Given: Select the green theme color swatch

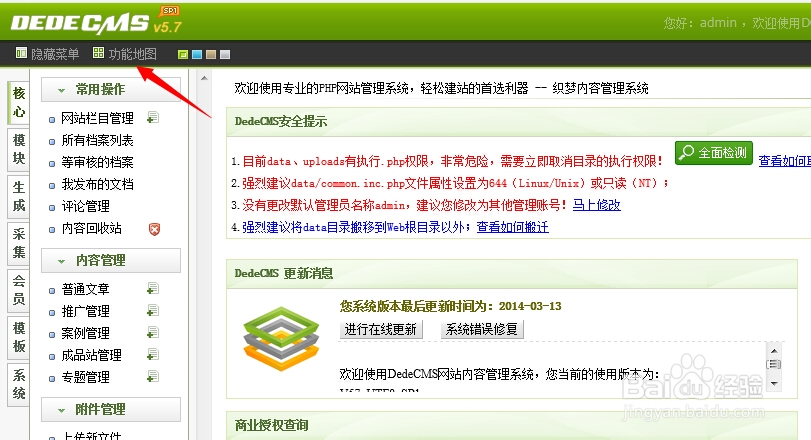Looking at the screenshot, I should pos(183,54).
